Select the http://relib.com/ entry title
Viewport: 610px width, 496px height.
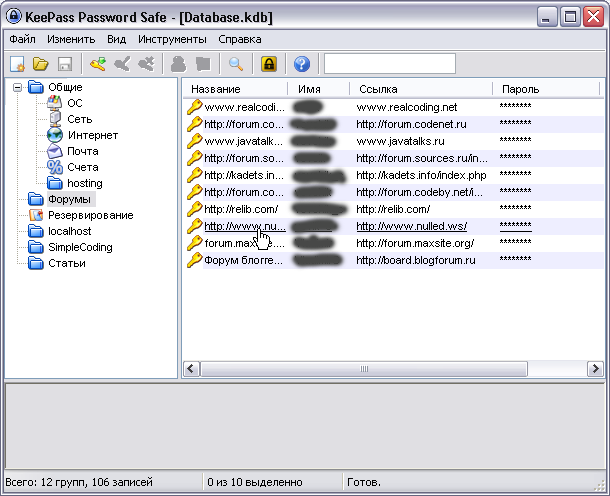241,209
